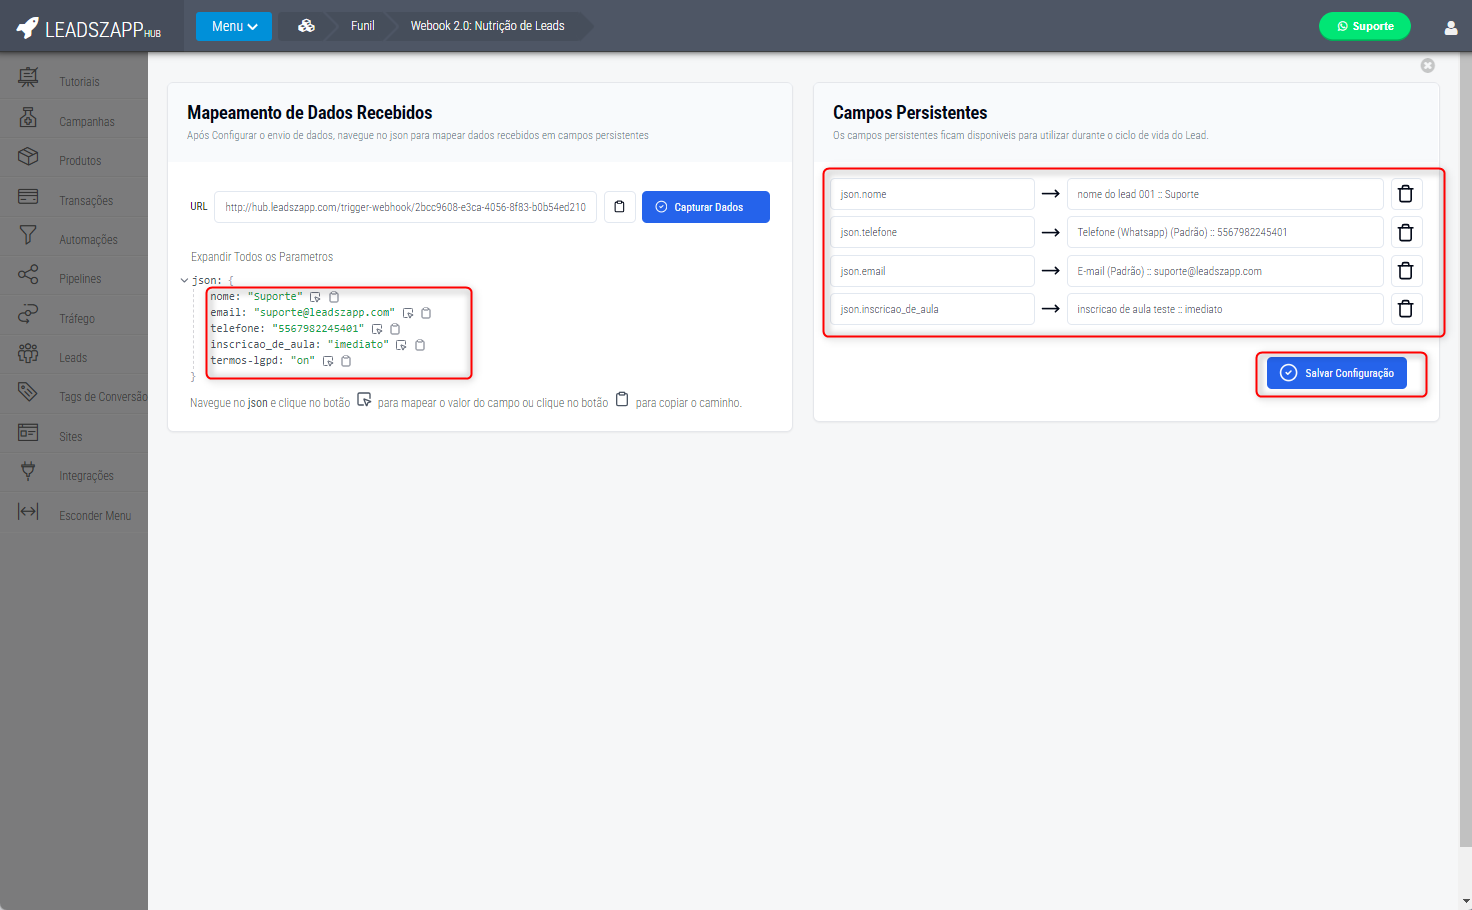Copy the path of the telefone parameter
Screen dimensions: 1472x910
395,329
